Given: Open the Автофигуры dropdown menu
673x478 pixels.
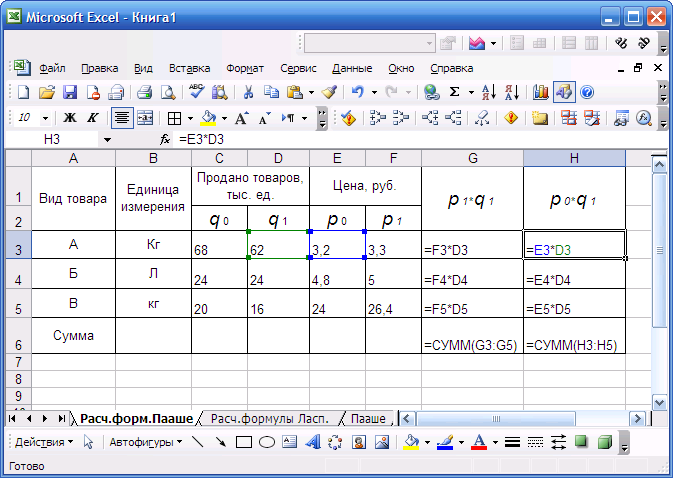Looking at the screenshot, I should (x=145, y=442).
